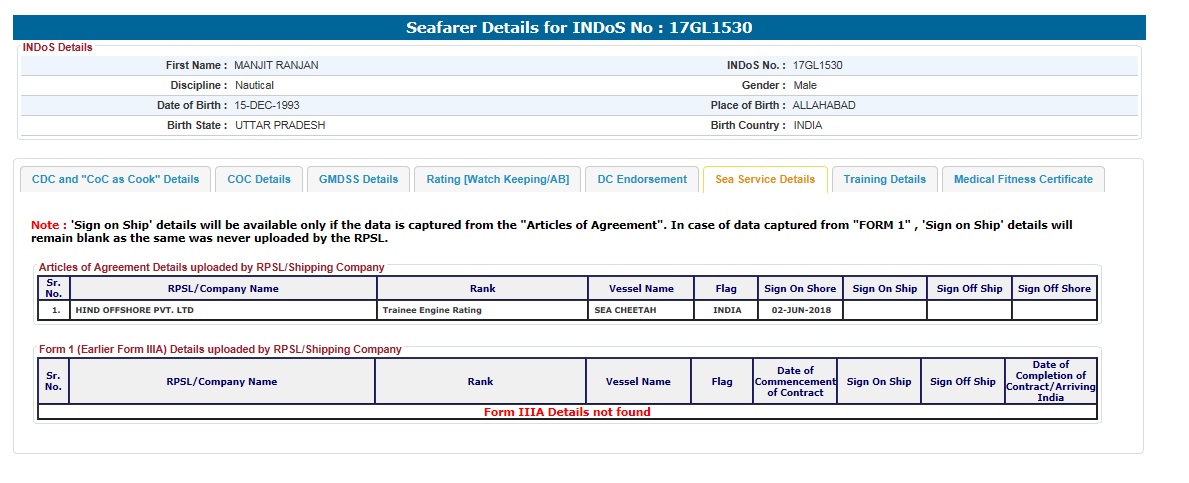Click the Sign Off Shore column header
1189x483 pixels.
[1054, 288]
